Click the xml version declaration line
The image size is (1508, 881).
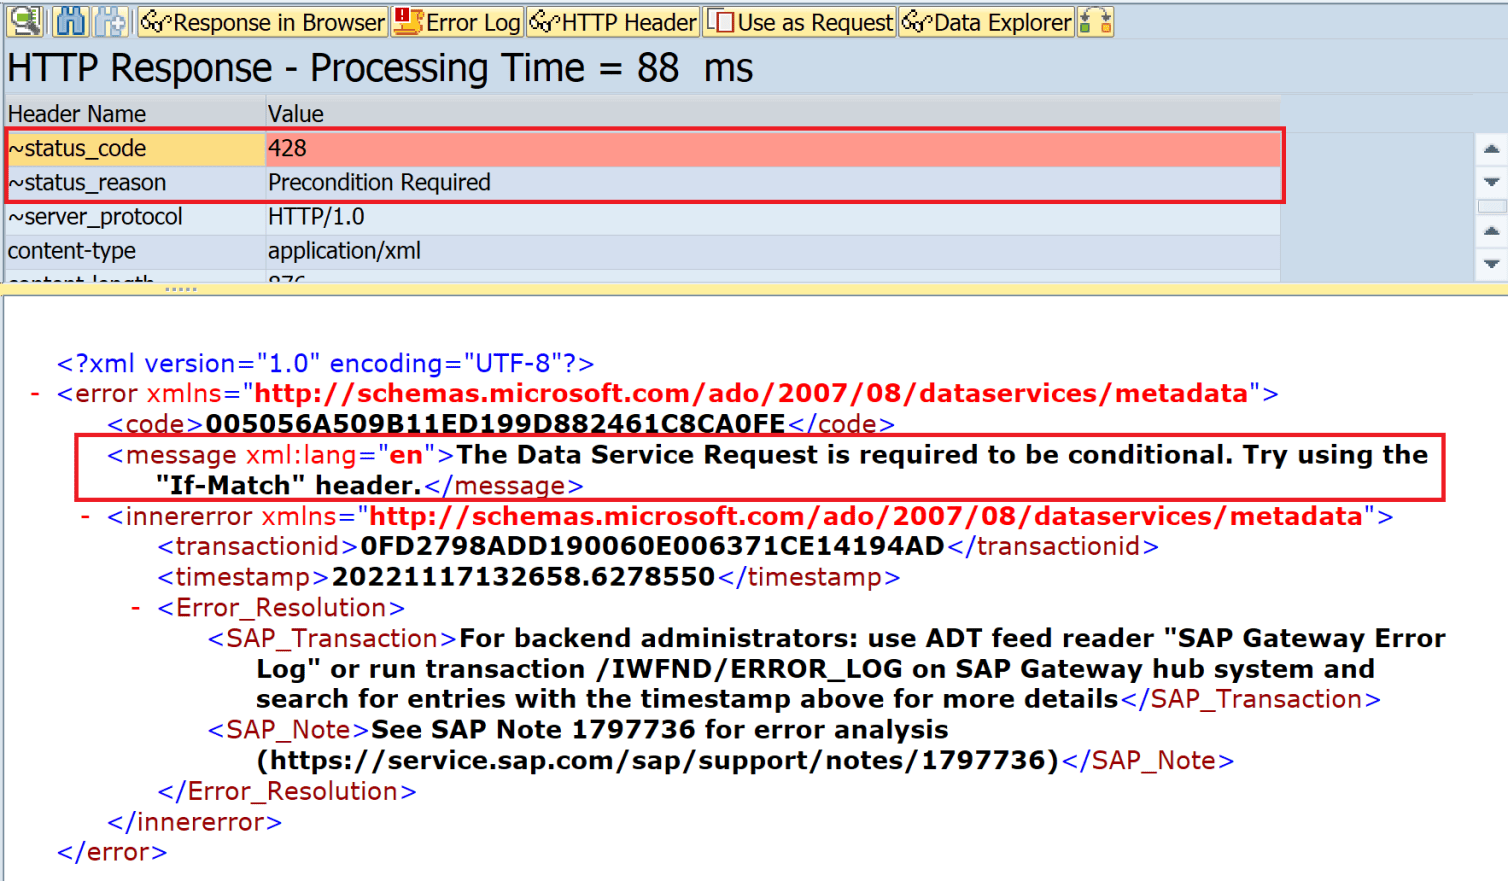point(325,364)
